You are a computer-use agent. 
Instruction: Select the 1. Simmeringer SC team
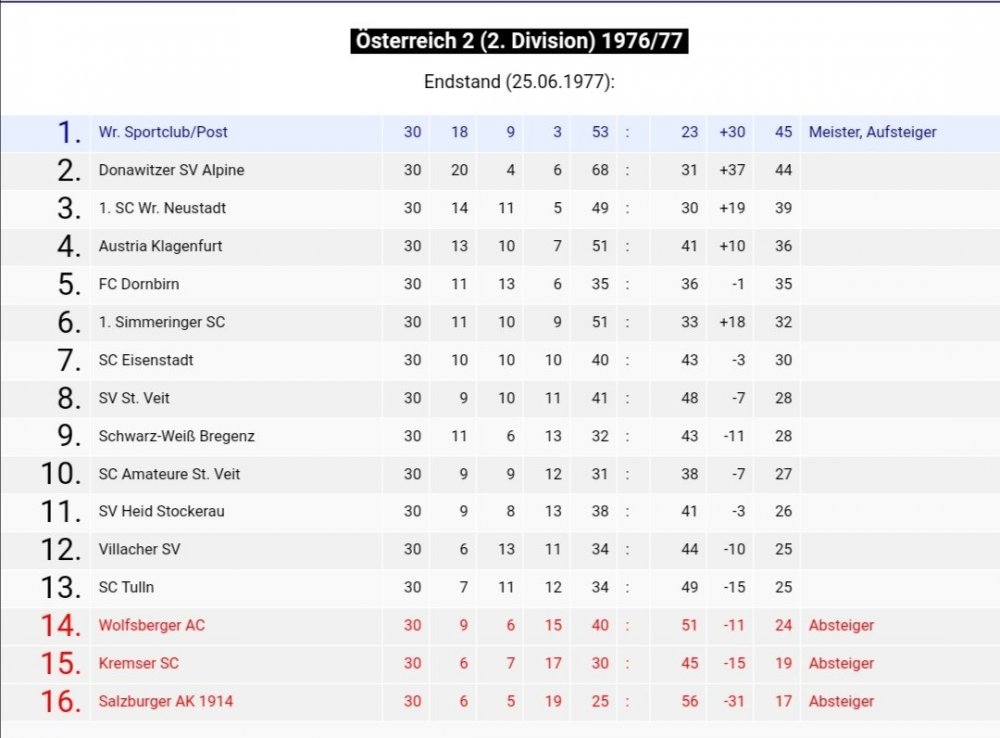pos(161,322)
